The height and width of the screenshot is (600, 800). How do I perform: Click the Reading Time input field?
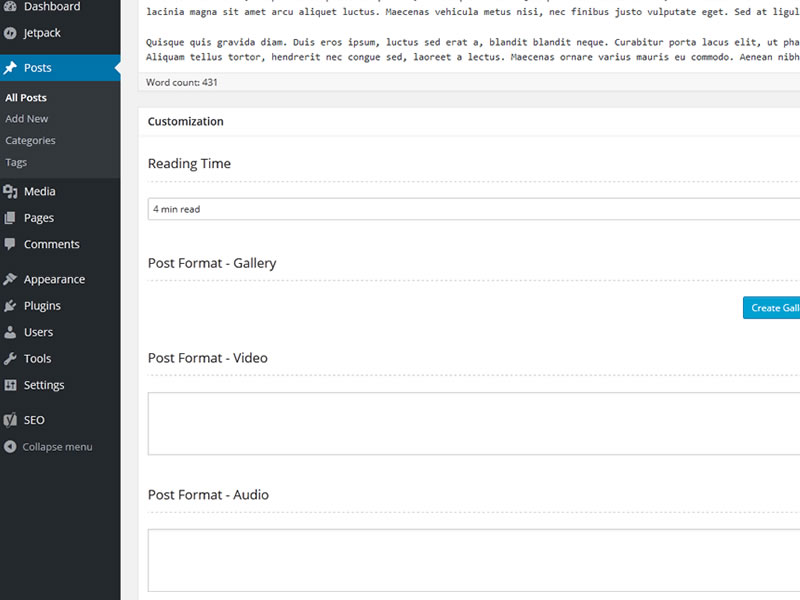point(472,209)
